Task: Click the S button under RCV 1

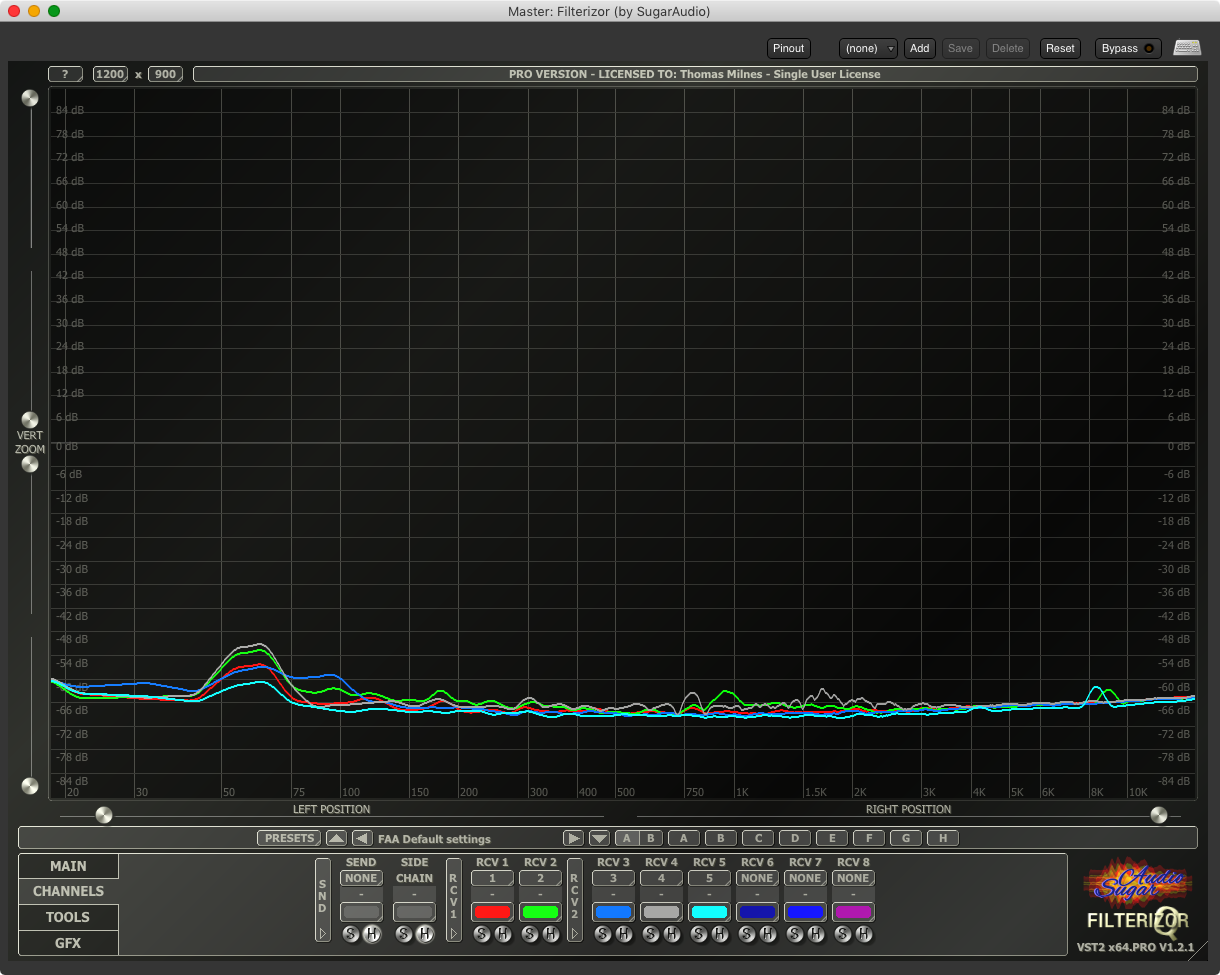Action: pos(481,934)
